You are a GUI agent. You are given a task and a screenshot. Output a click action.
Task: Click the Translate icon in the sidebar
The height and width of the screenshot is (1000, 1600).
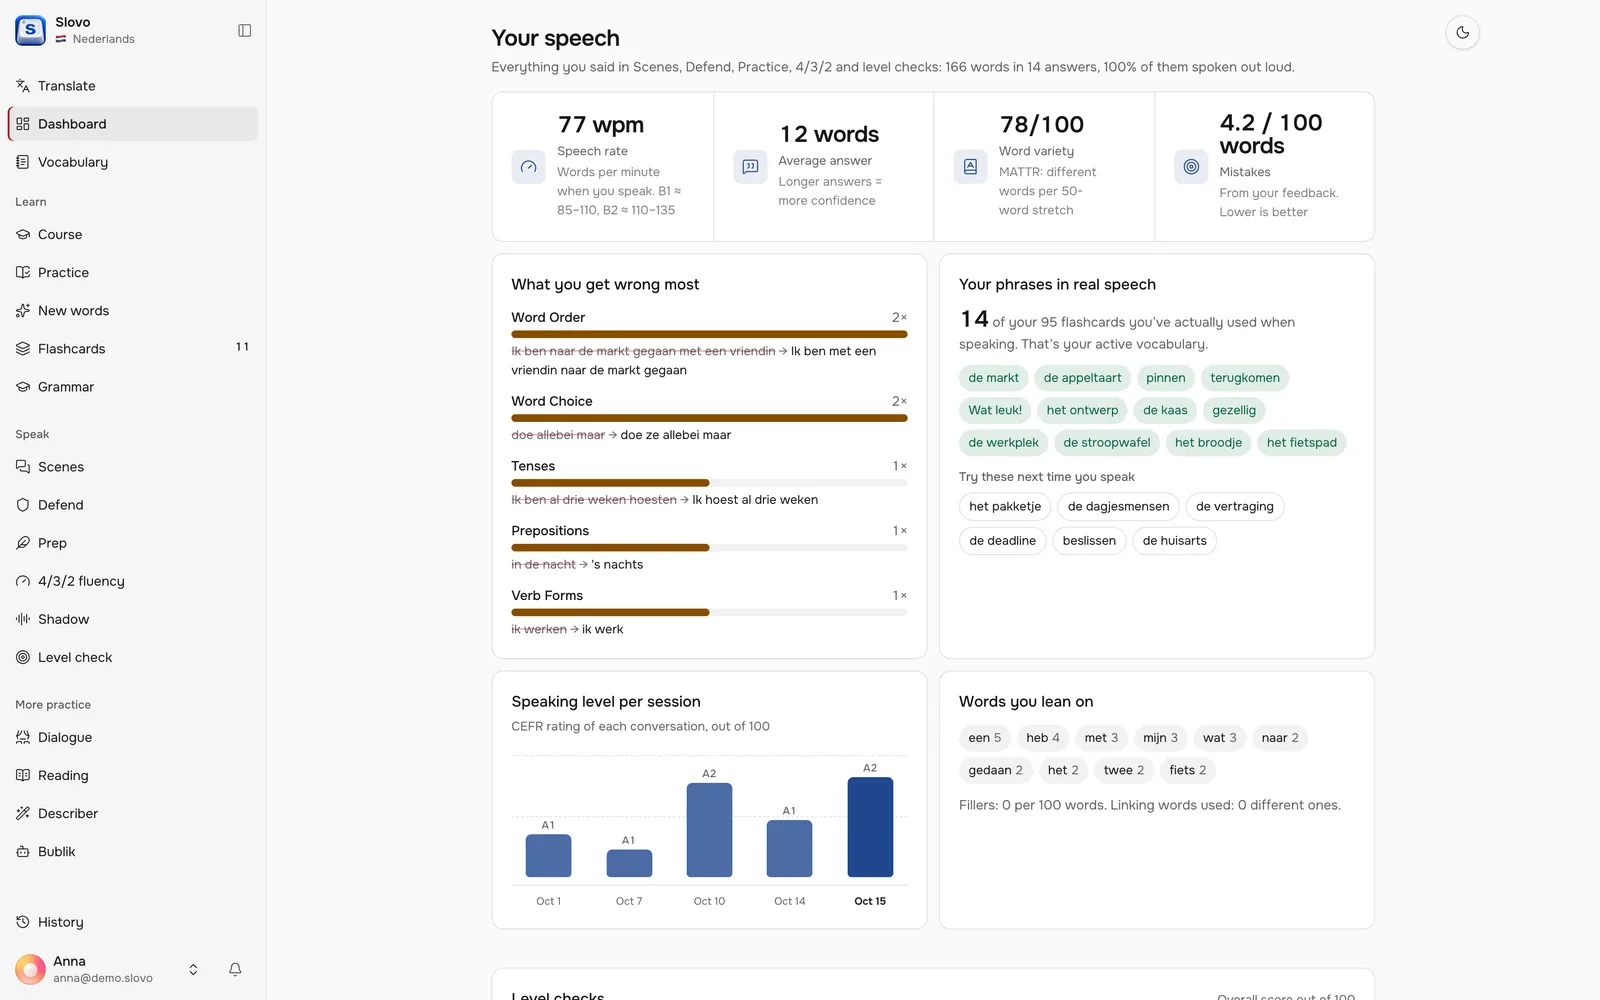coord(23,86)
